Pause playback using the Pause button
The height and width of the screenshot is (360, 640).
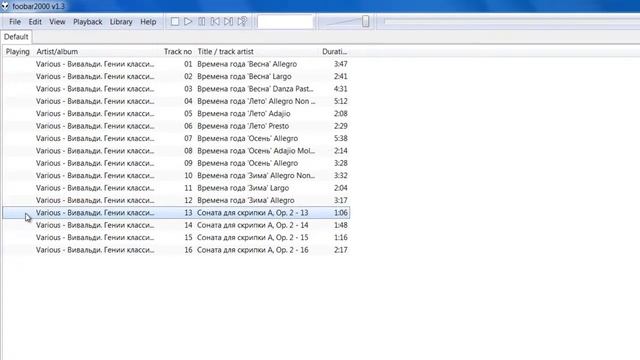coord(202,22)
